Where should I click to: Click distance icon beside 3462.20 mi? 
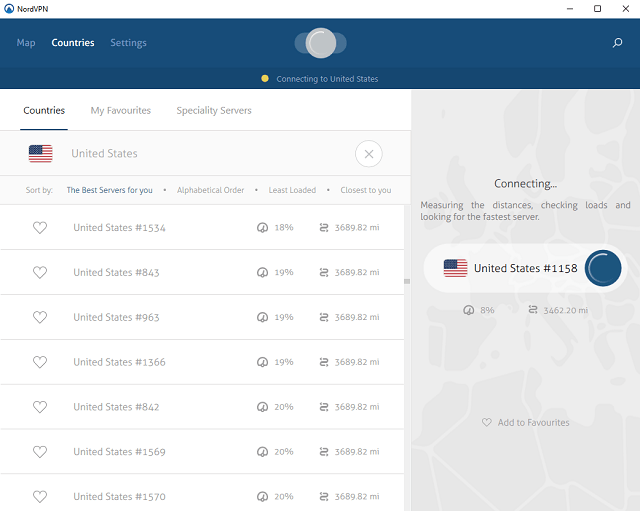point(533,310)
